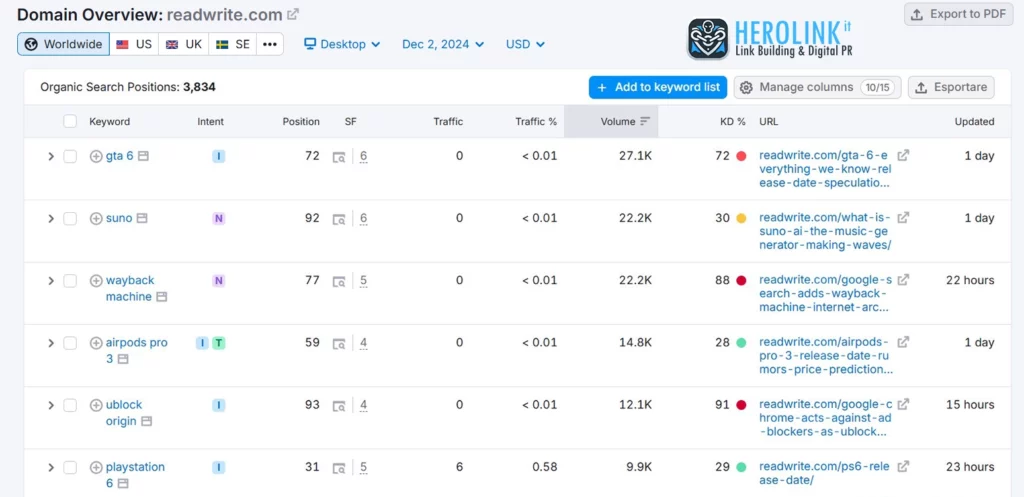
Task: Check the wayback machine row checkbox
Action: pos(70,281)
